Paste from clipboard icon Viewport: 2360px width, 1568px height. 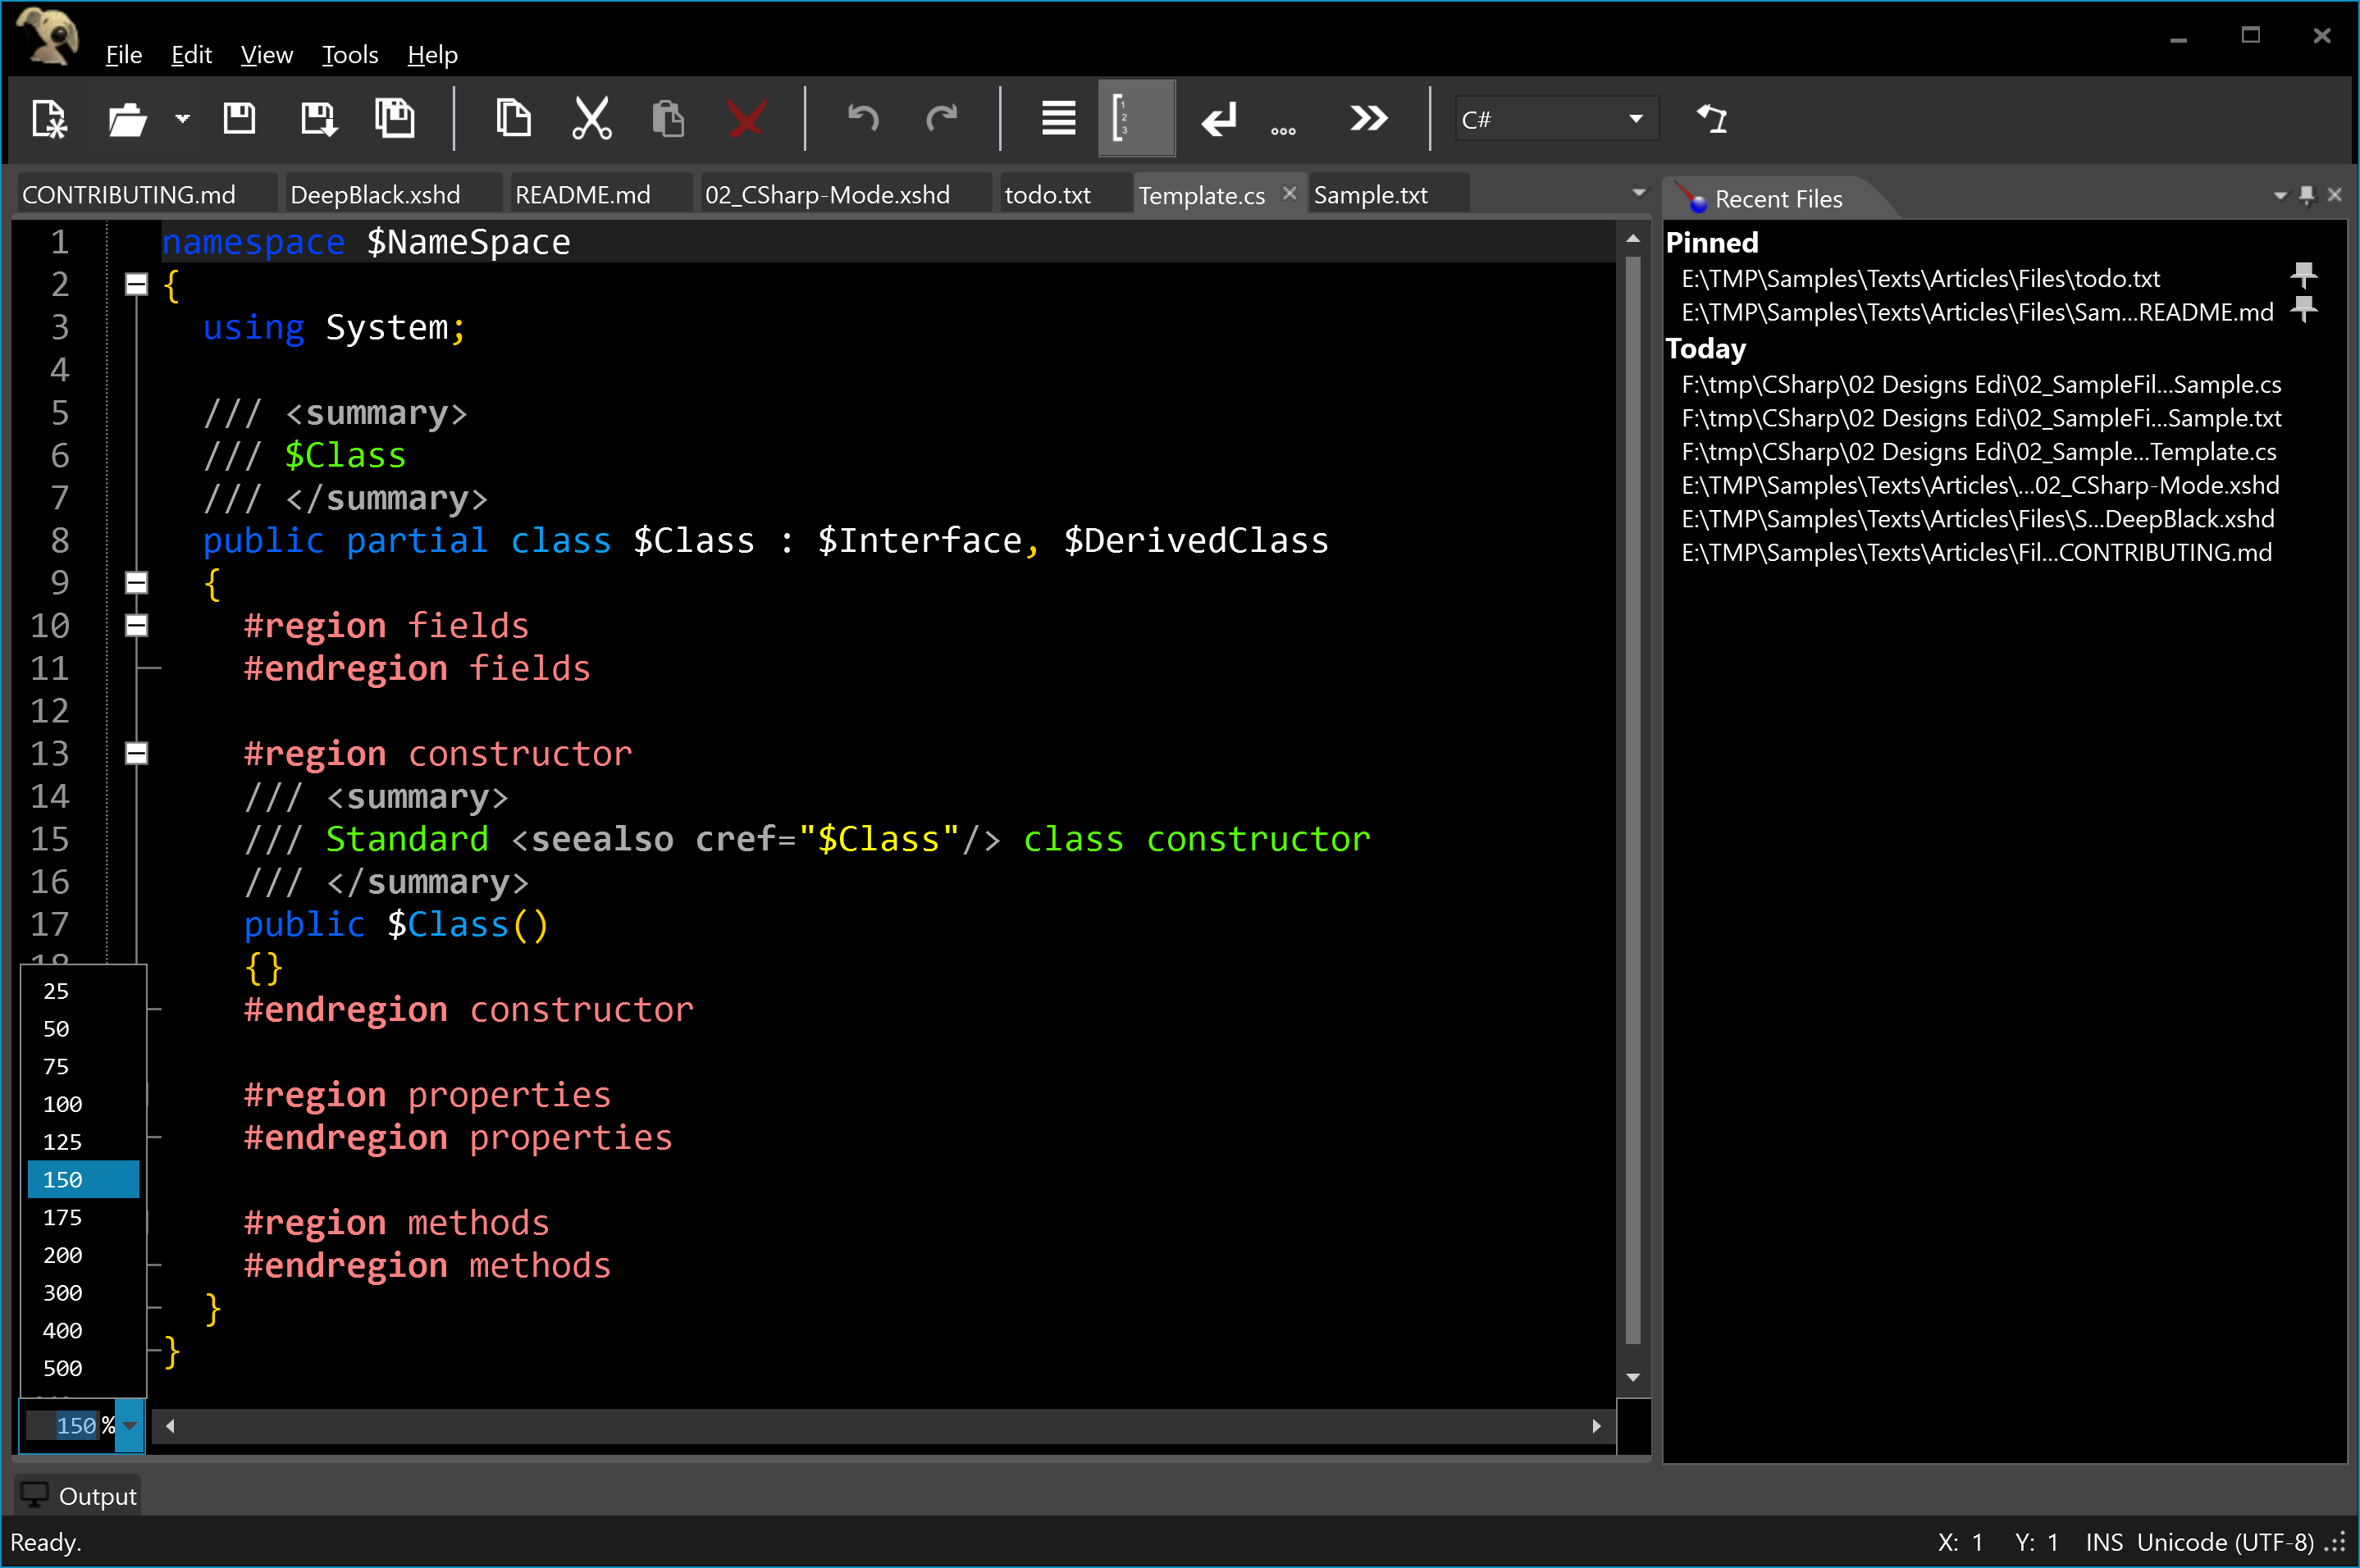(x=668, y=119)
